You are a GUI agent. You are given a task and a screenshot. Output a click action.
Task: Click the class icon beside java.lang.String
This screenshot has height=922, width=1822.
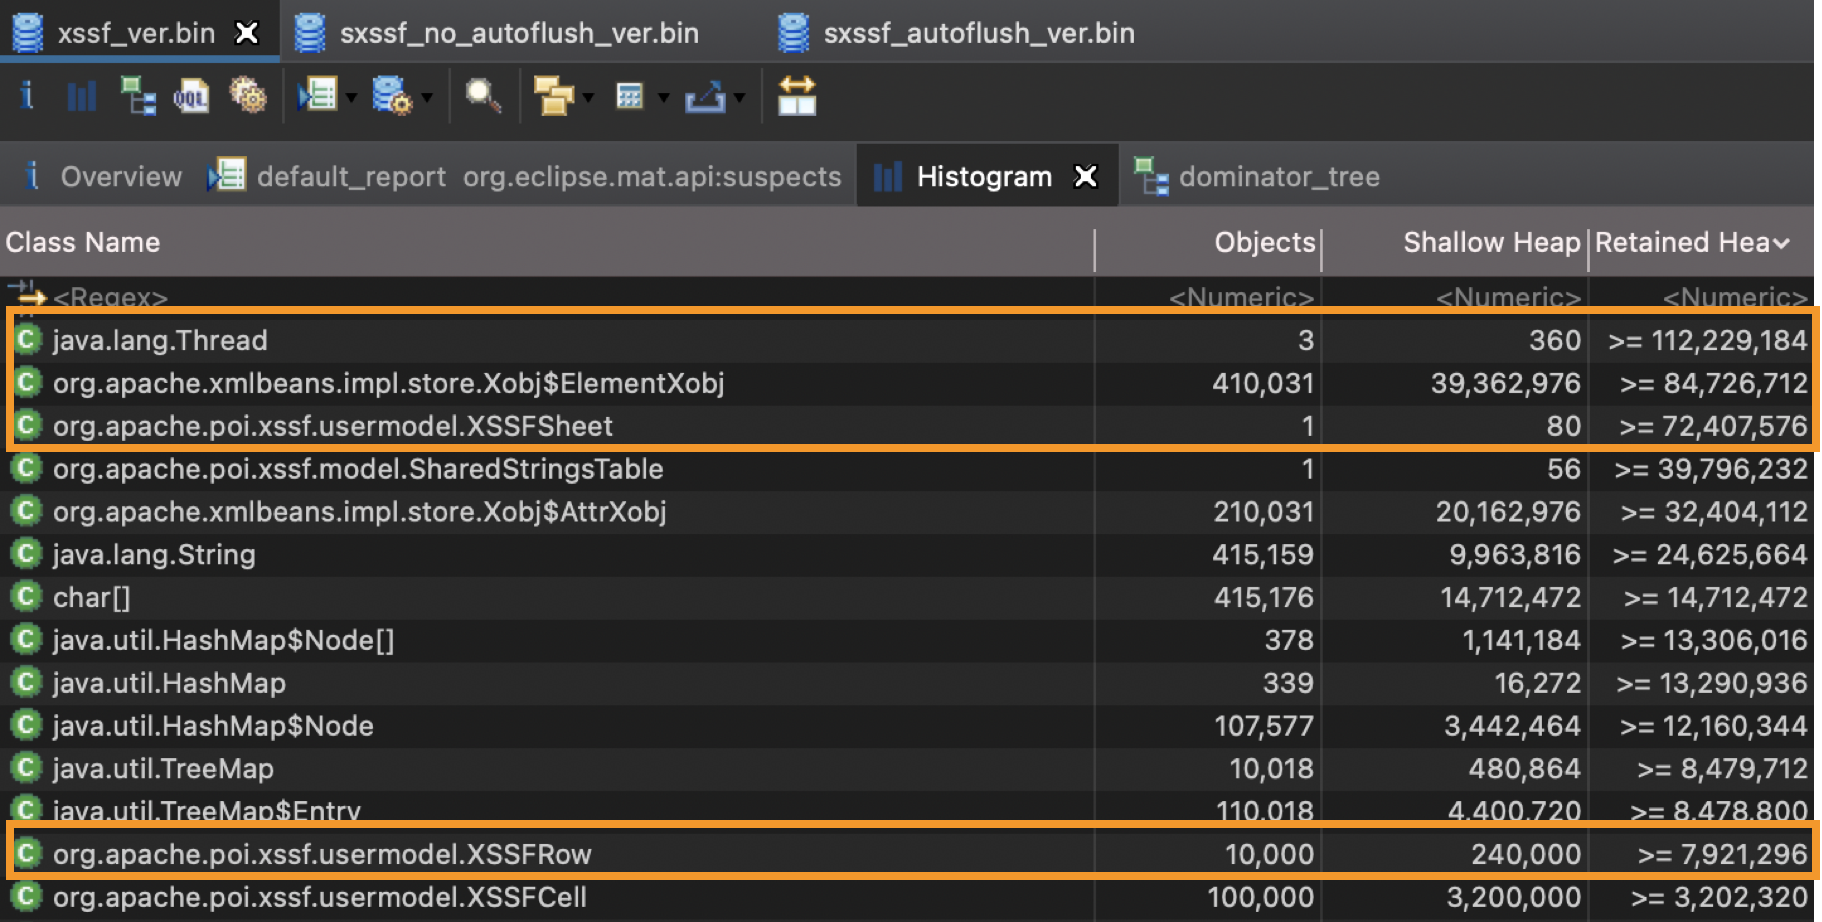27,554
